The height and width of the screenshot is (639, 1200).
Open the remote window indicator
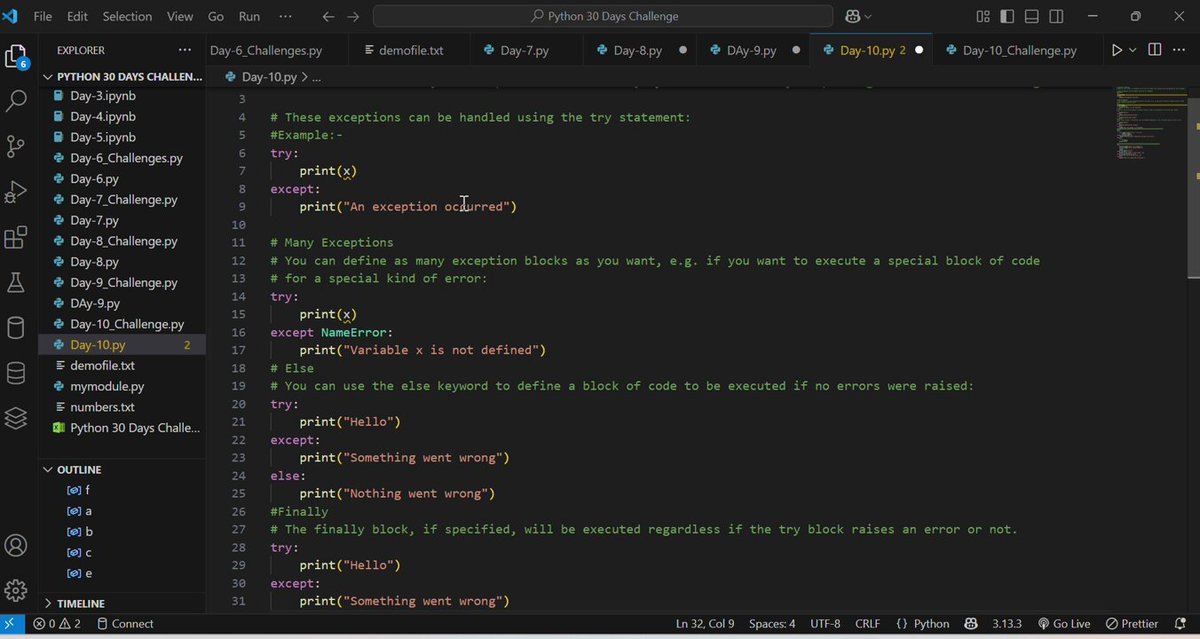coord(11,624)
